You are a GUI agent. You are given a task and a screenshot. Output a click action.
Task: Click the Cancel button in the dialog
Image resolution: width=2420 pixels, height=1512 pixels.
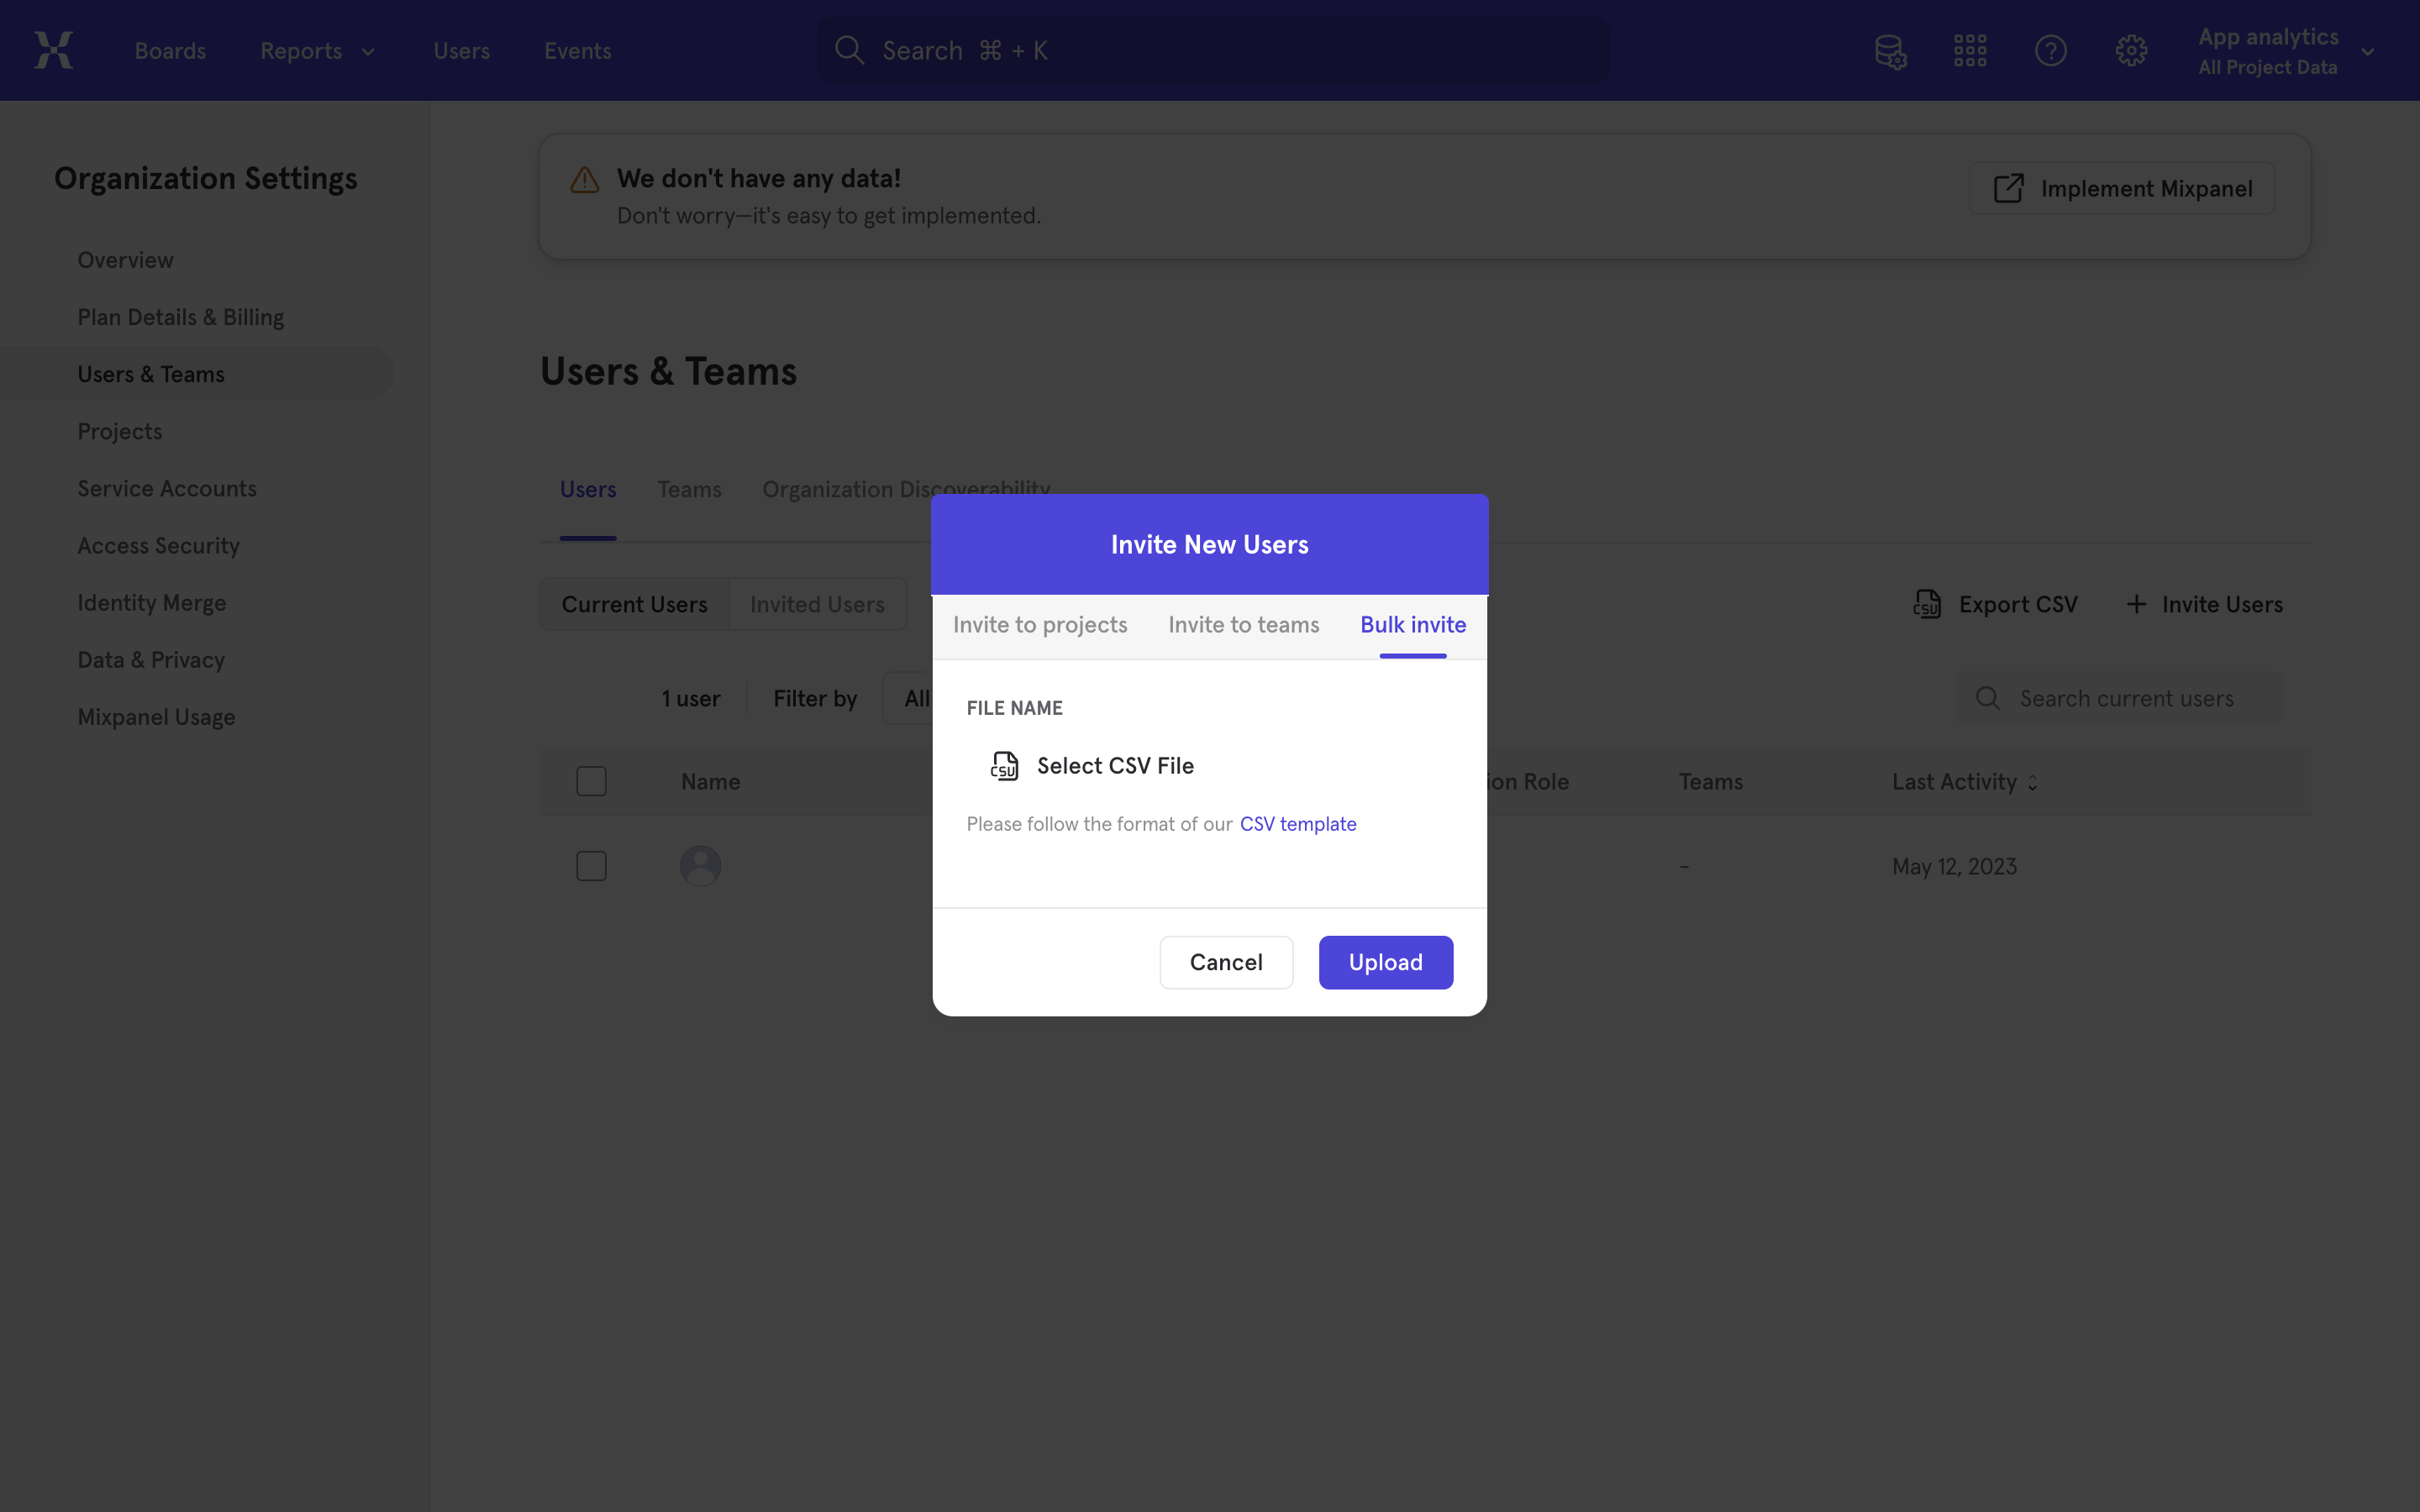point(1226,962)
